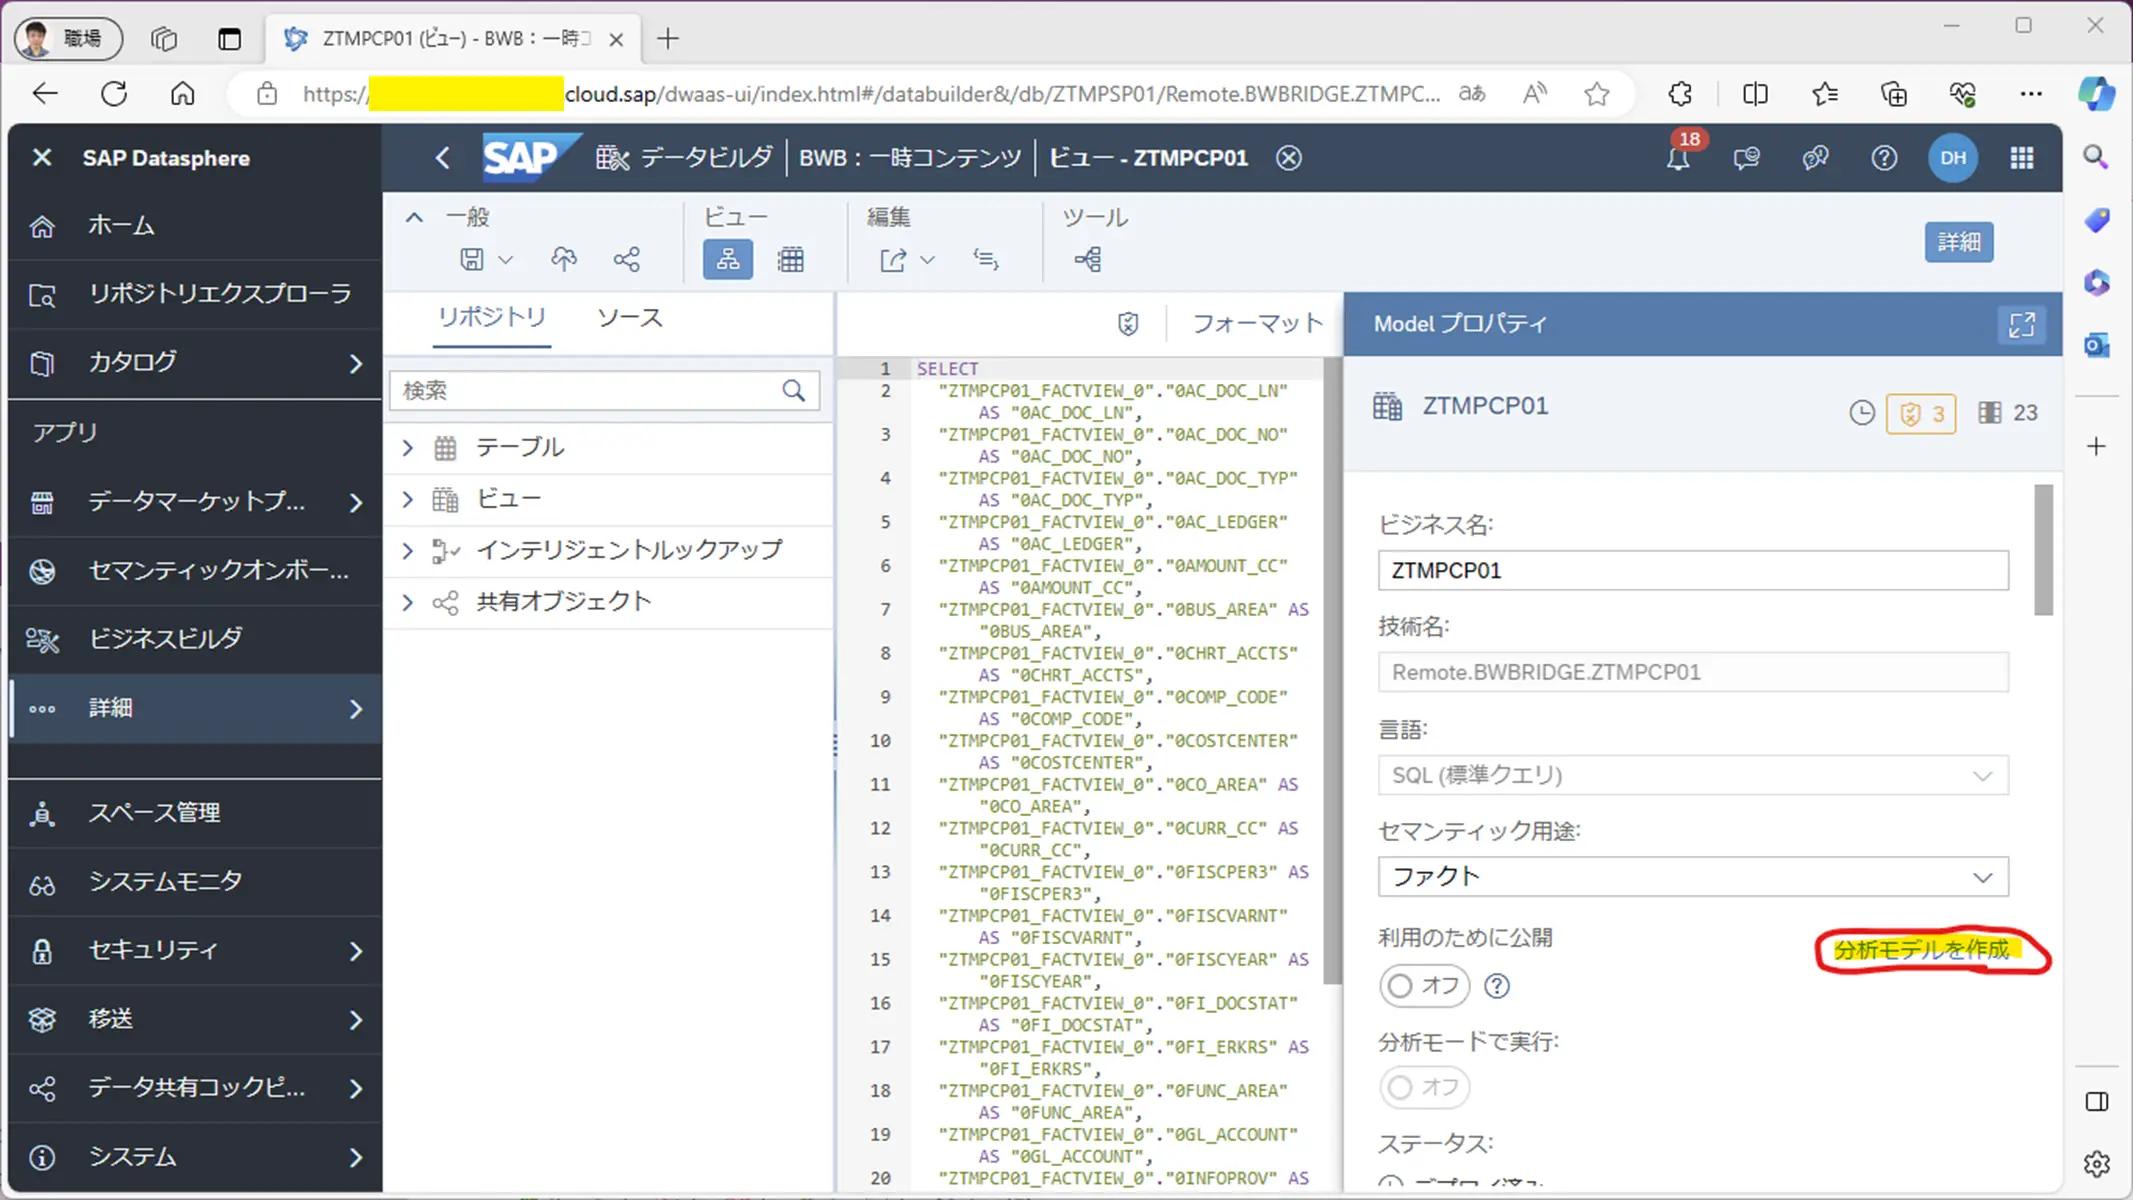Close the ZTMPCP01 view with the X icon
The width and height of the screenshot is (2133, 1200).
click(x=1289, y=158)
